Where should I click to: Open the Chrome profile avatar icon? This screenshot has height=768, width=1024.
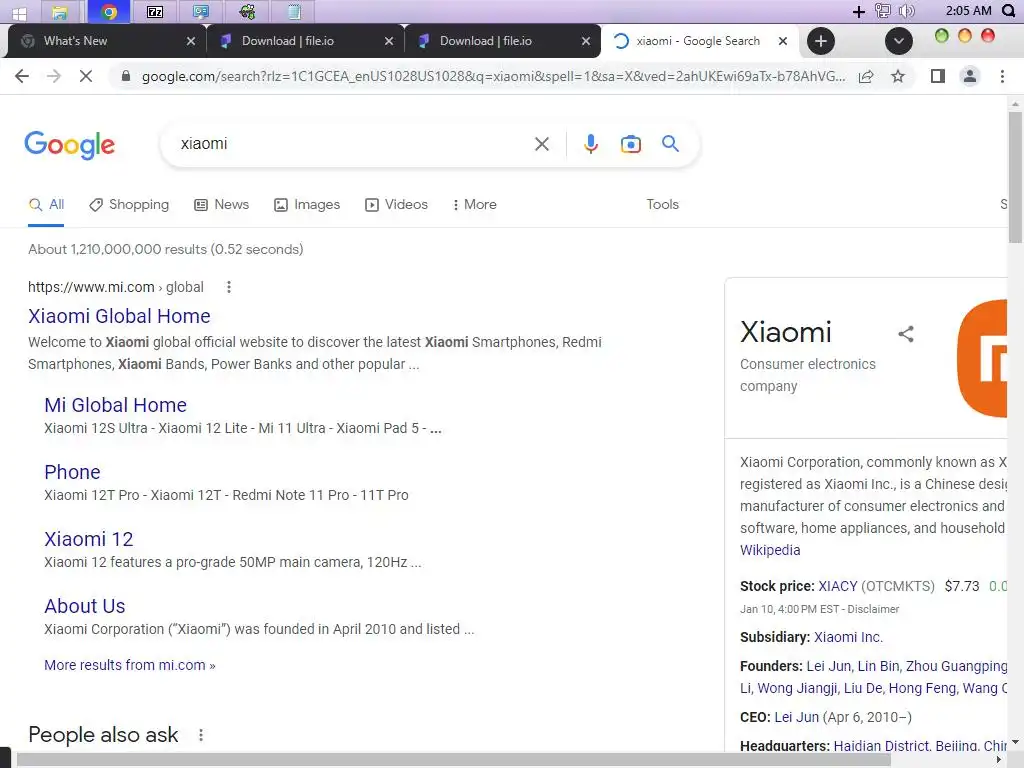(x=970, y=76)
